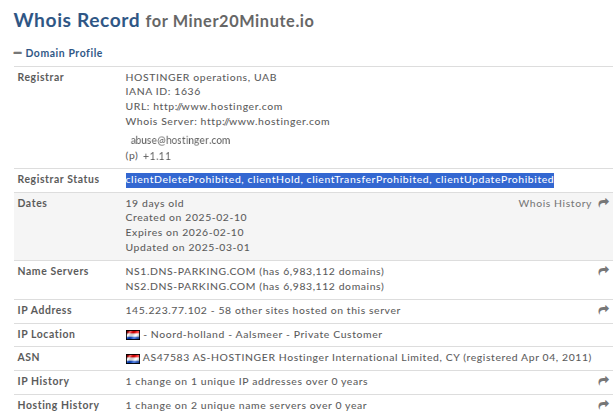615x413 pixels.
Task: Click '1 change on 1 unique IP addresses'
Action: (x=246, y=382)
